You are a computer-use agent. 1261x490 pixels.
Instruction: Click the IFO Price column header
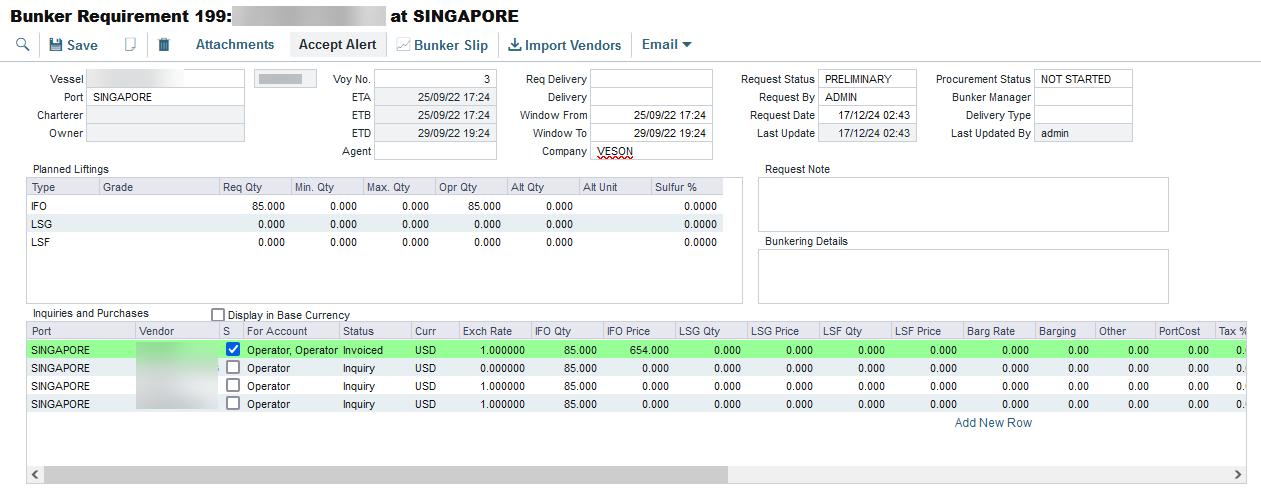tap(635, 331)
